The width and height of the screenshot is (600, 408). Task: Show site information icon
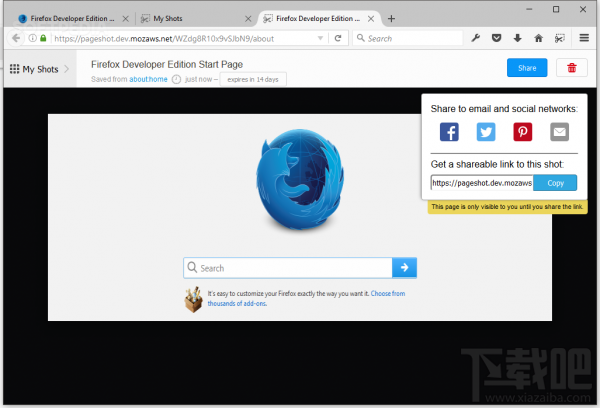coord(33,38)
